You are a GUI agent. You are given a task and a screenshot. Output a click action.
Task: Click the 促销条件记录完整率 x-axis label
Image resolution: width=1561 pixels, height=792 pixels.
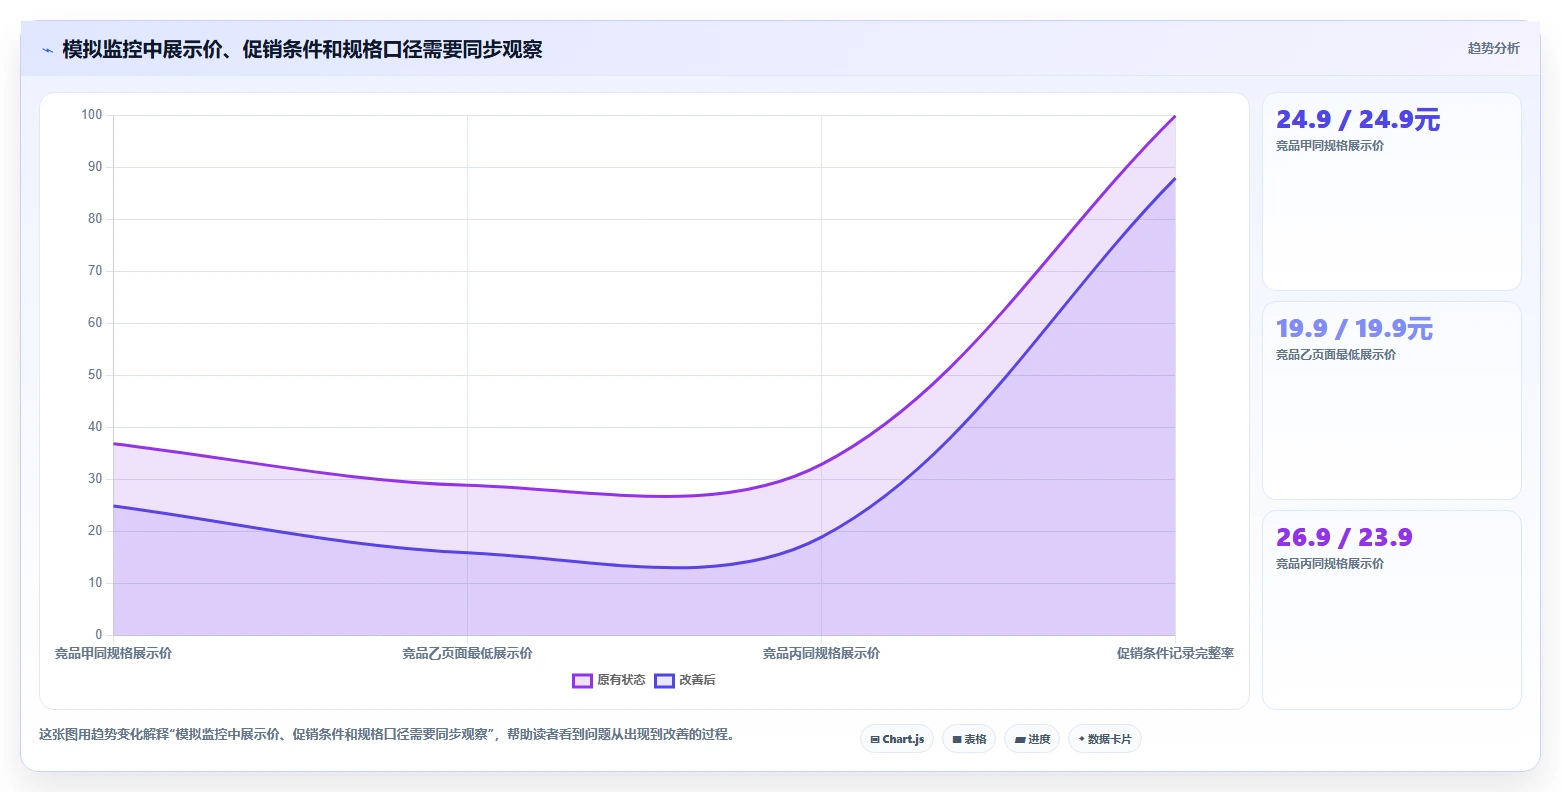[x=1175, y=653]
